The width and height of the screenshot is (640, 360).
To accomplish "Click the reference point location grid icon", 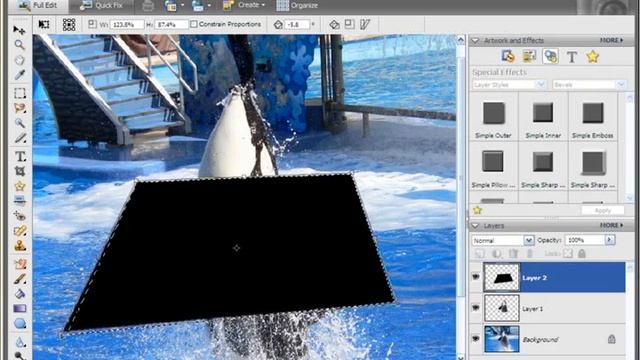I will tap(69, 24).
